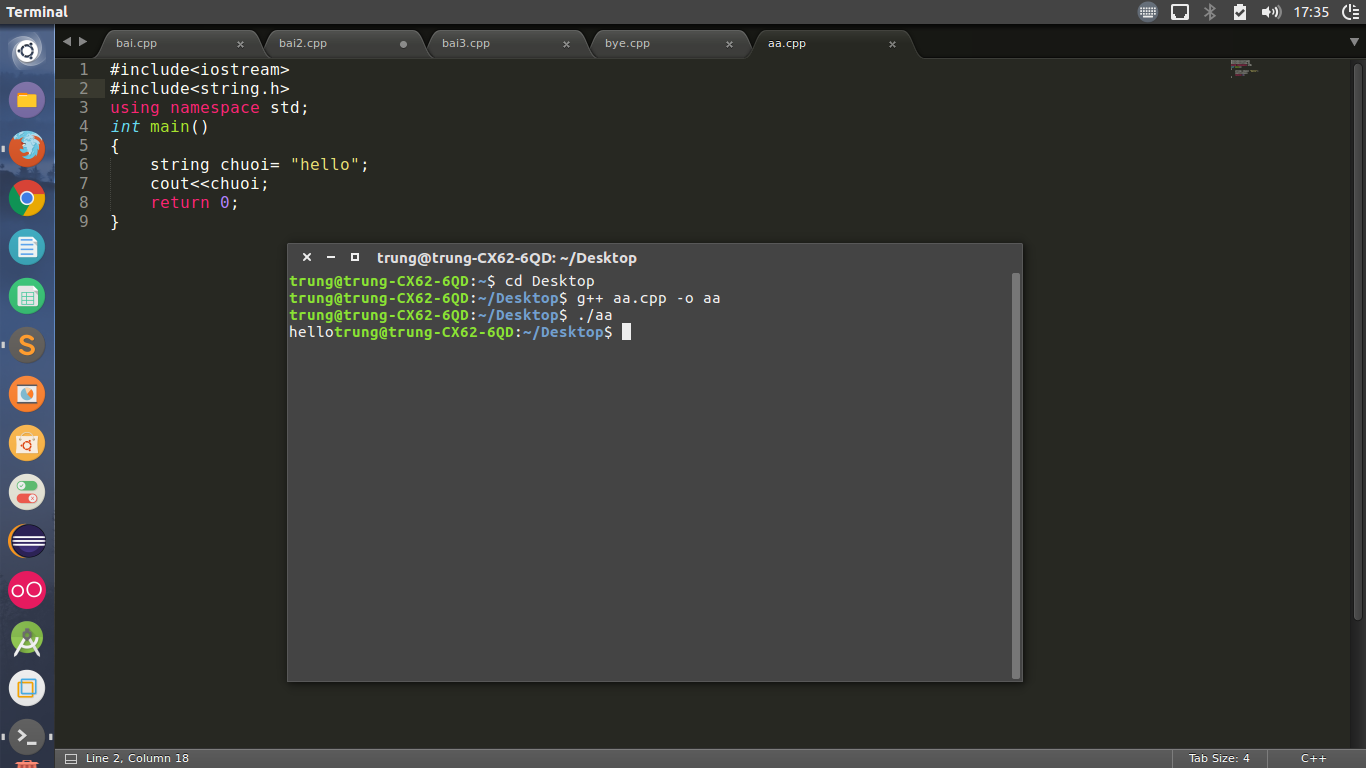Open the C++ syntax selector
The image size is (1366, 768).
[1313, 758]
